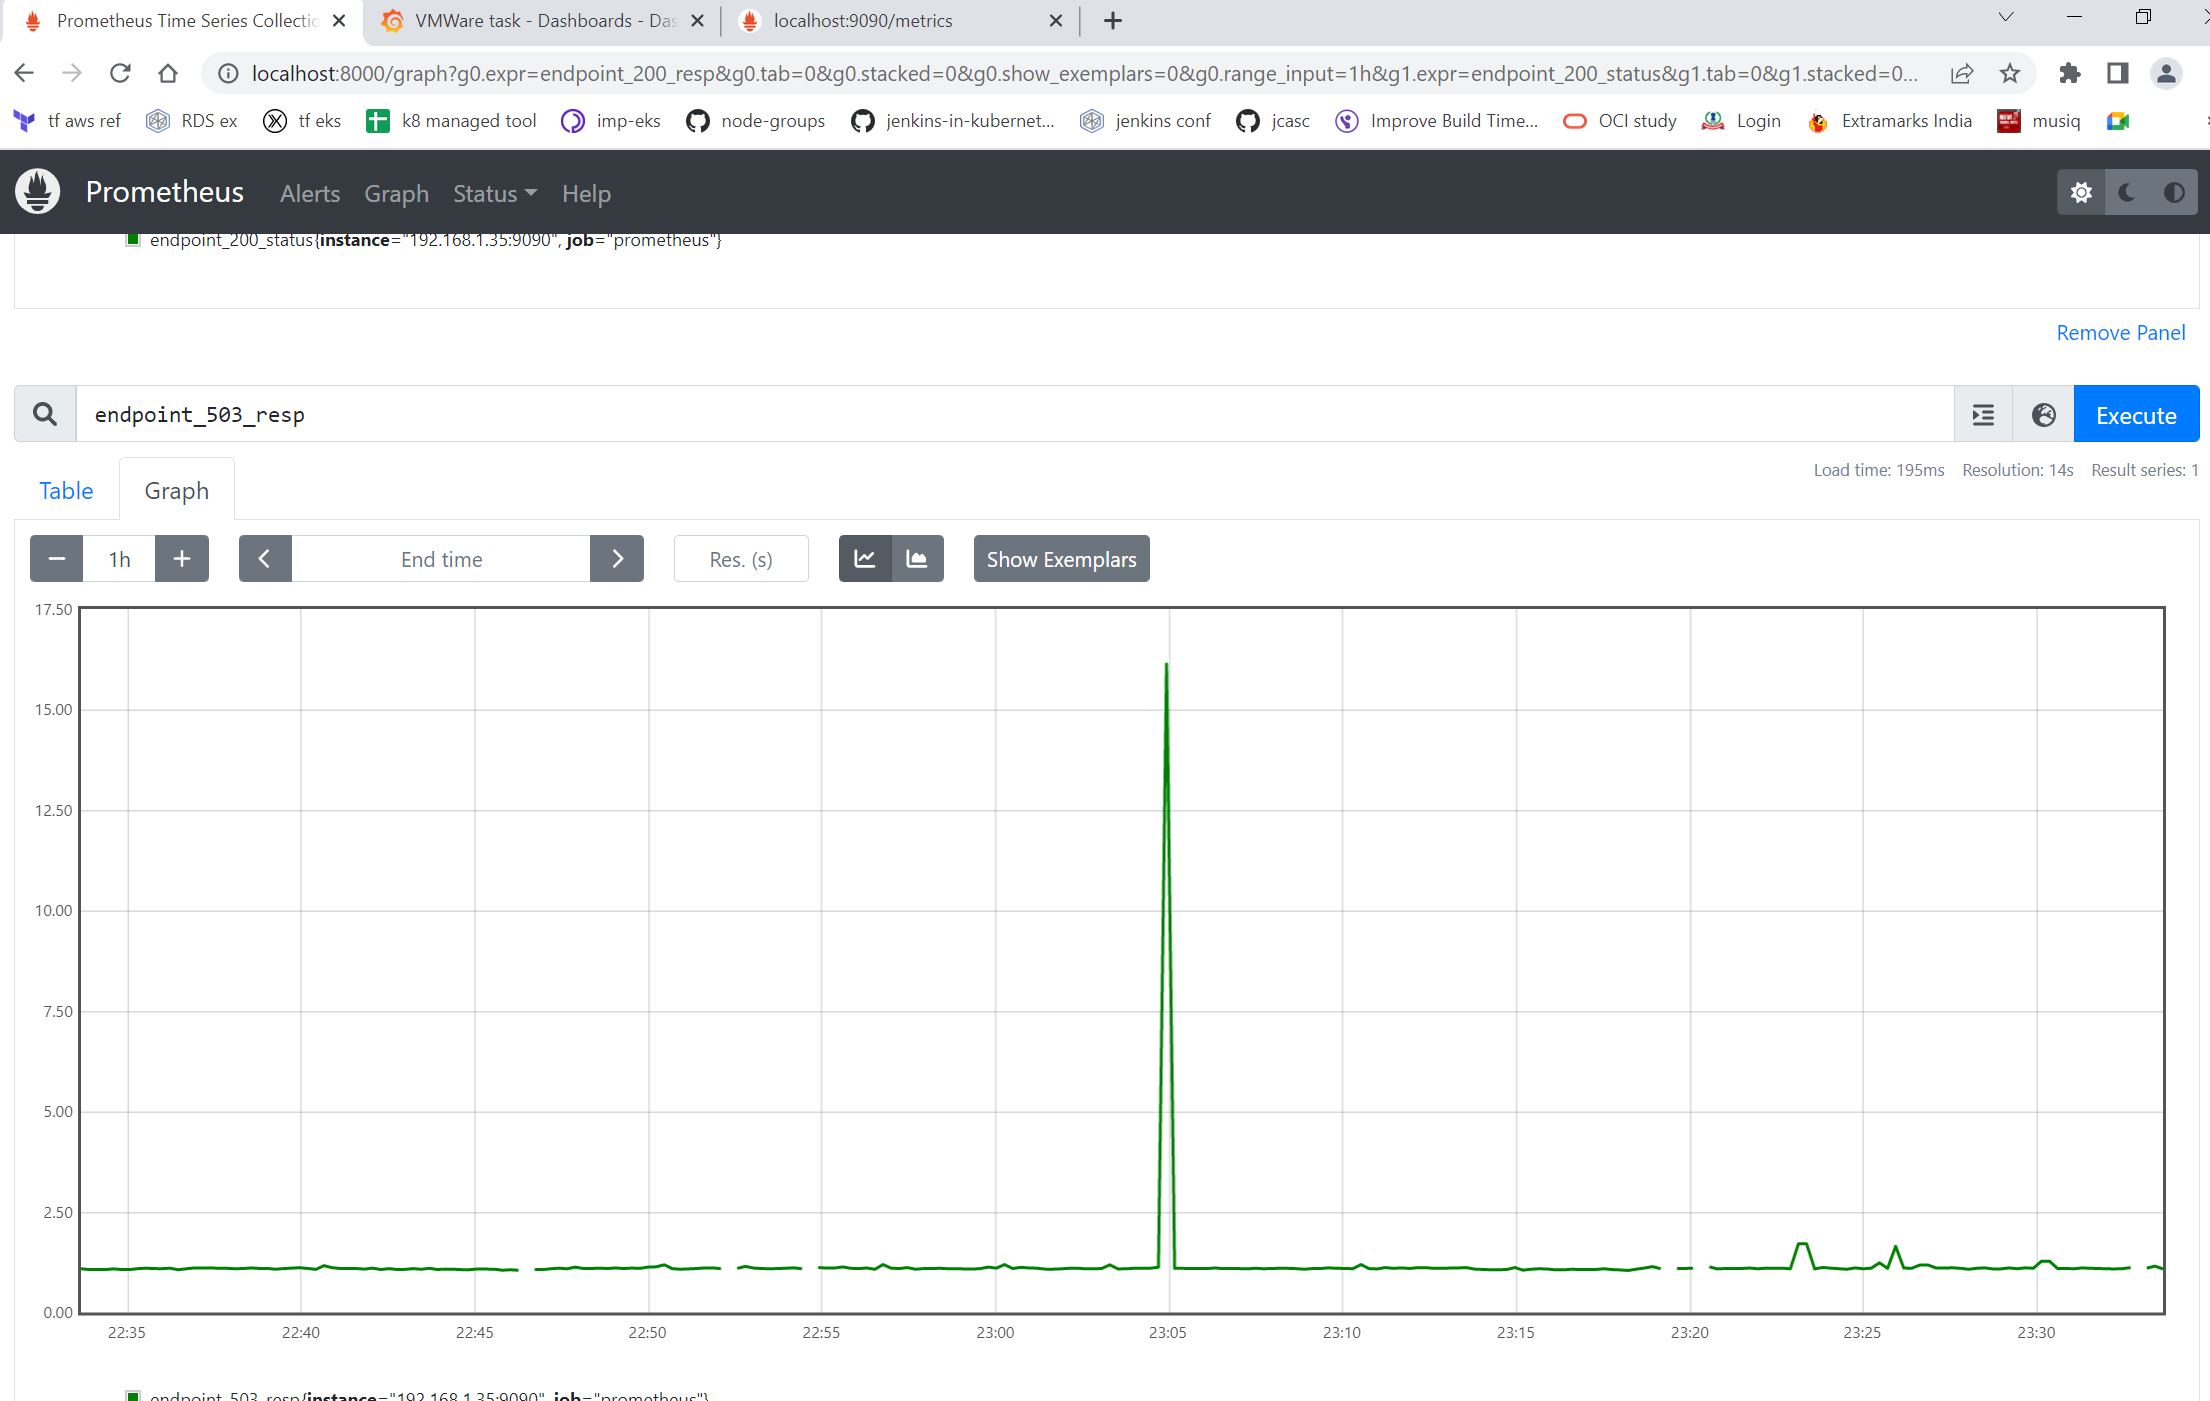Image resolution: width=2210 pixels, height=1401 pixels.
Task: Open Graph in Prometheus navbar
Action: (x=396, y=194)
